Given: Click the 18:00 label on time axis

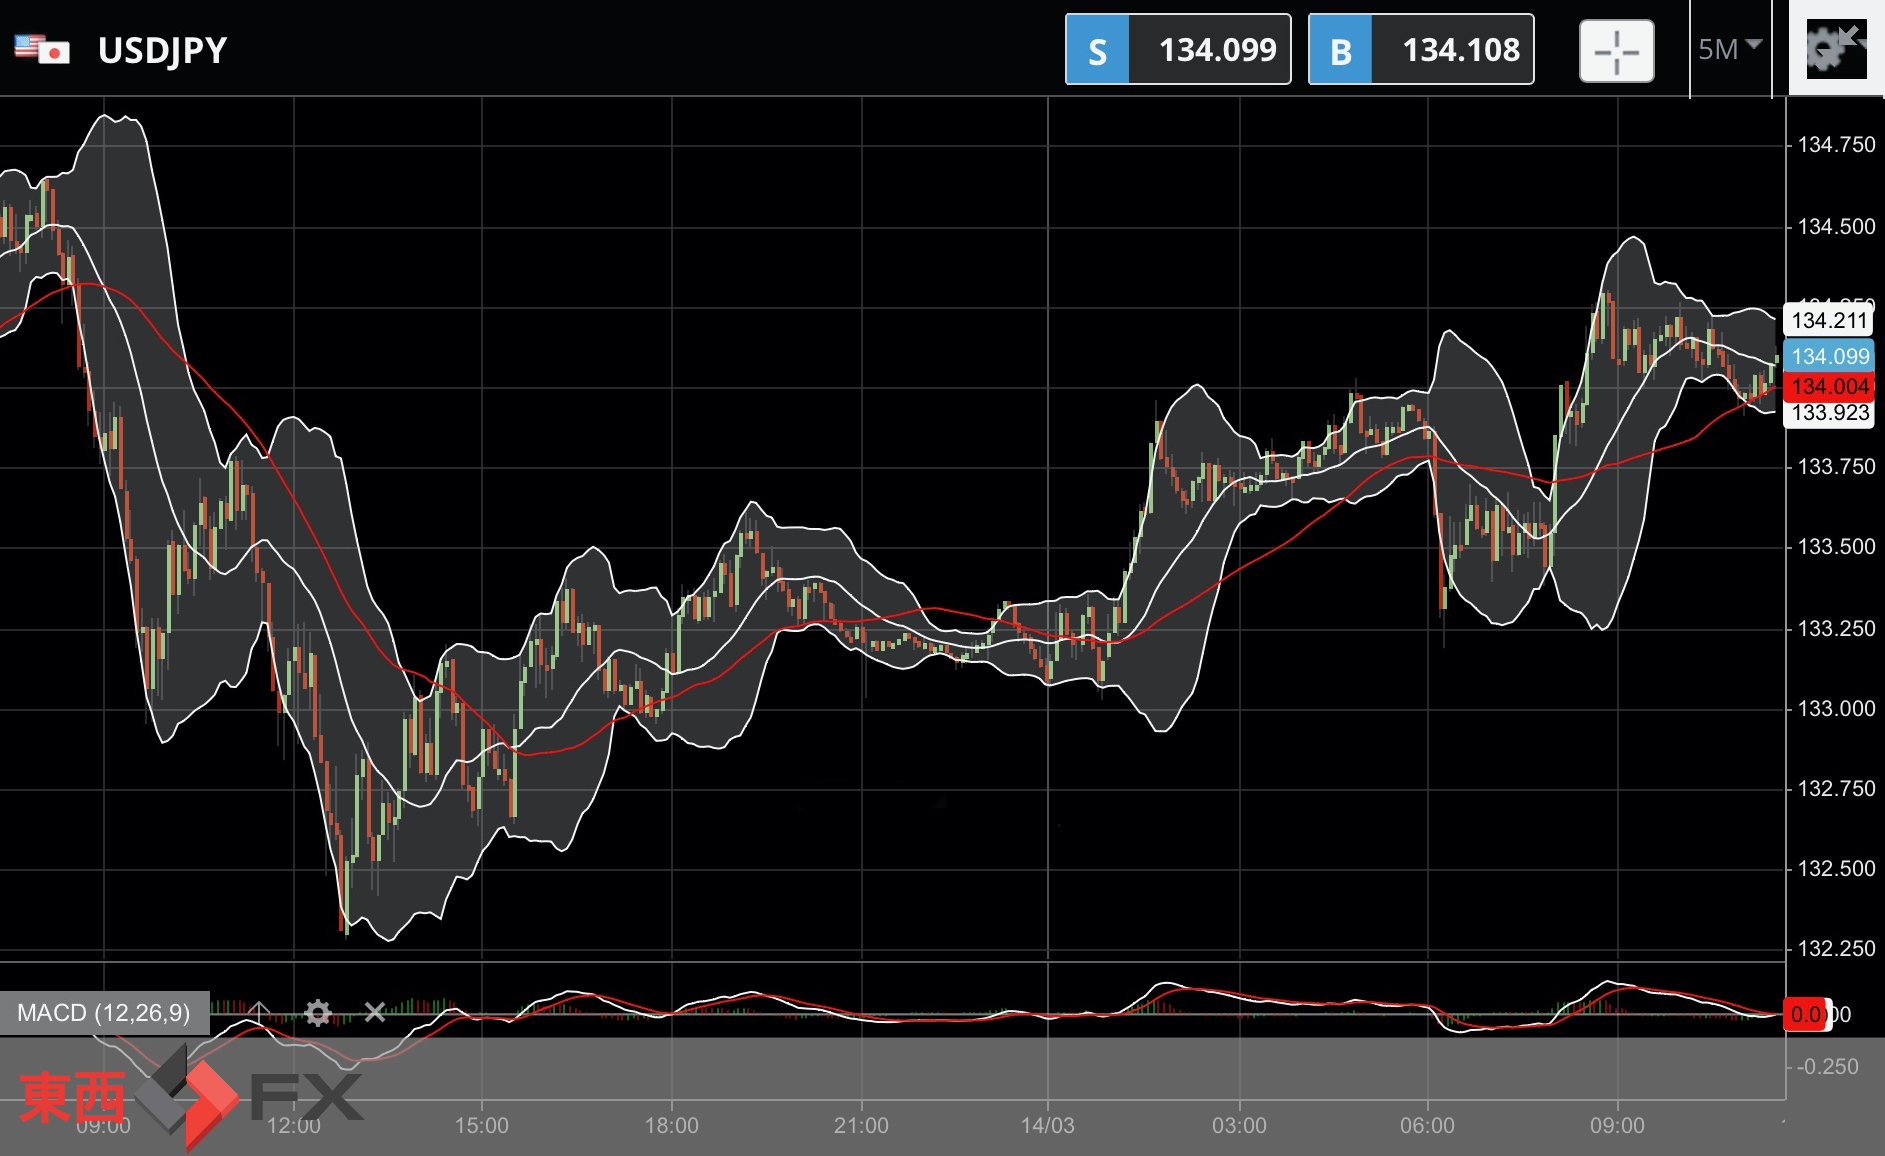Looking at the screenshot, I should point(671,1125).
